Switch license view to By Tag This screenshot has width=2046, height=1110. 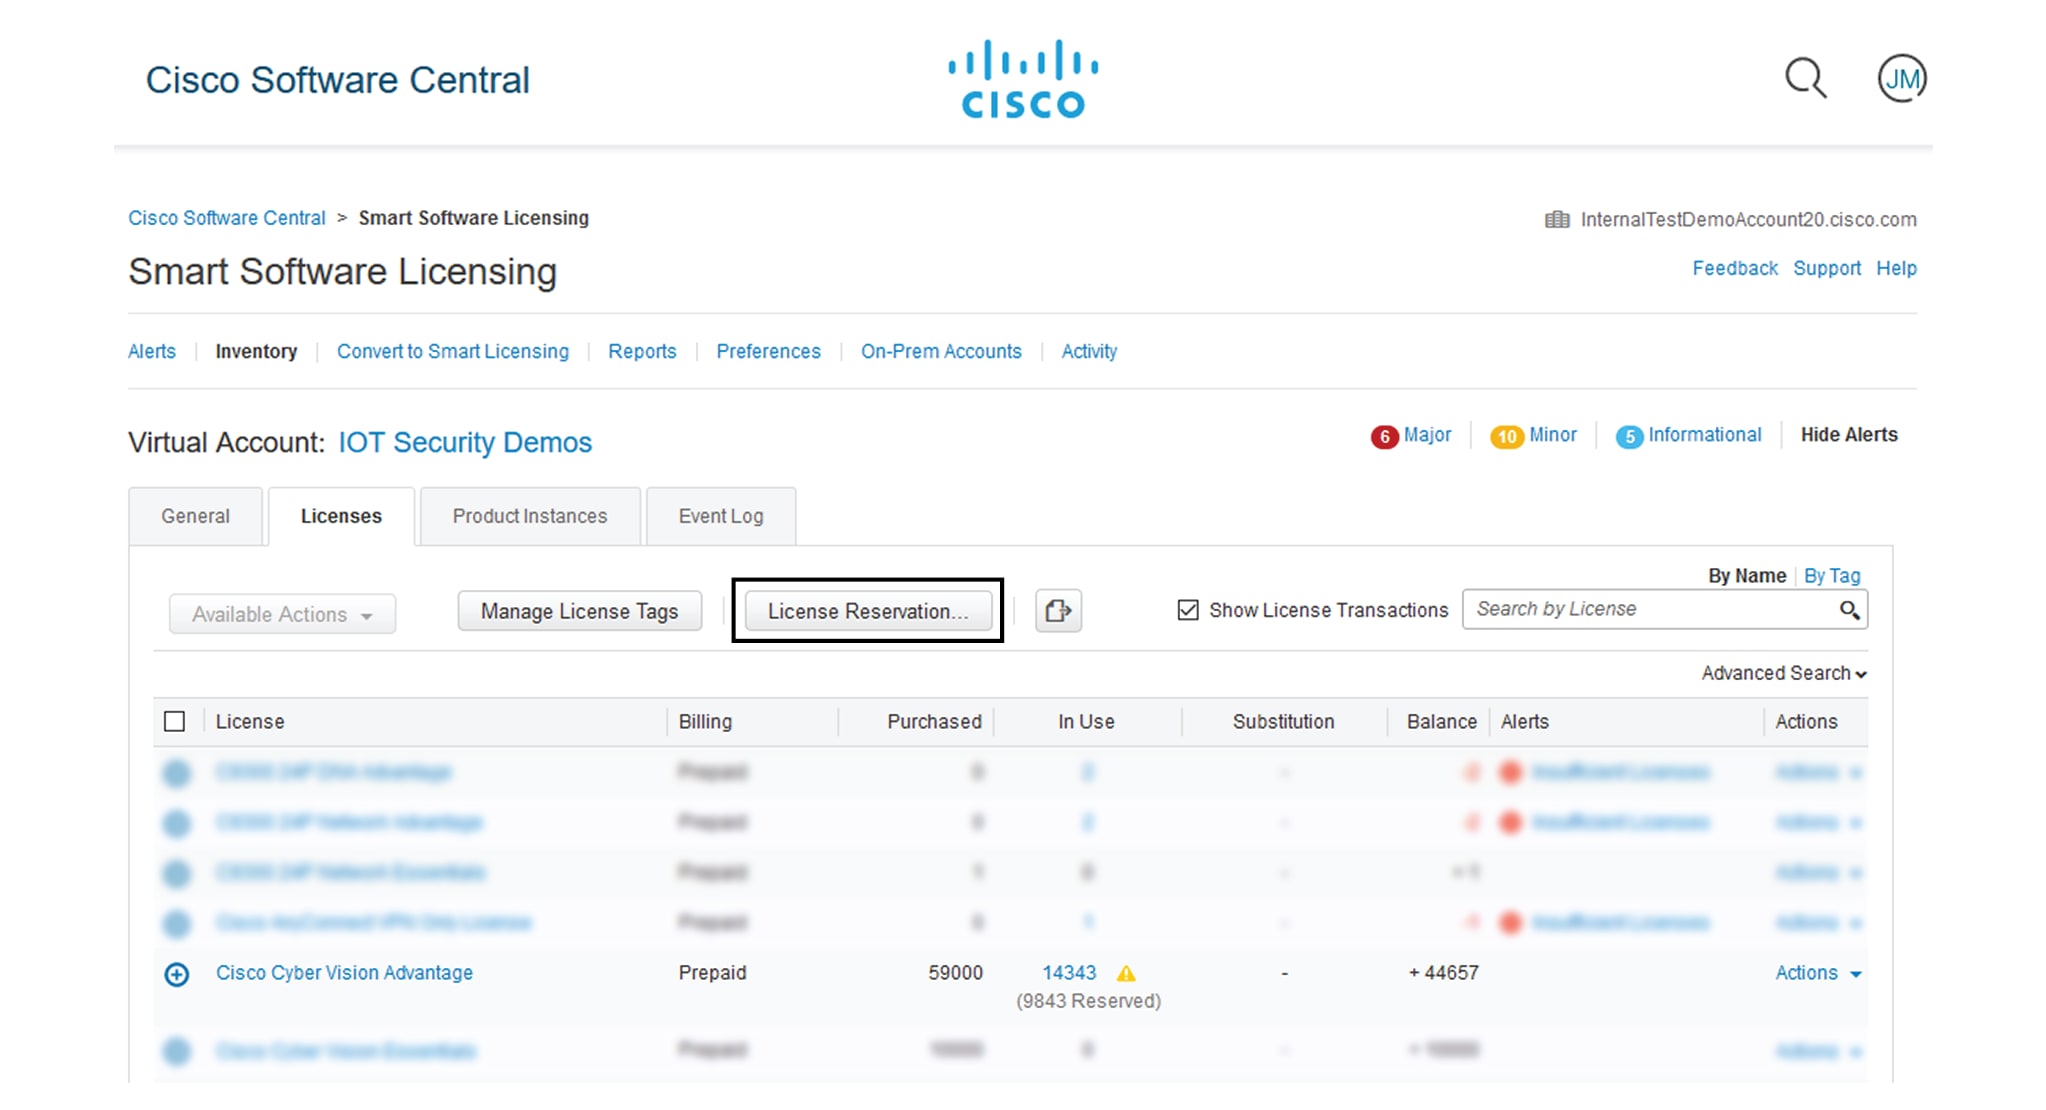[x=1832, y=576]
